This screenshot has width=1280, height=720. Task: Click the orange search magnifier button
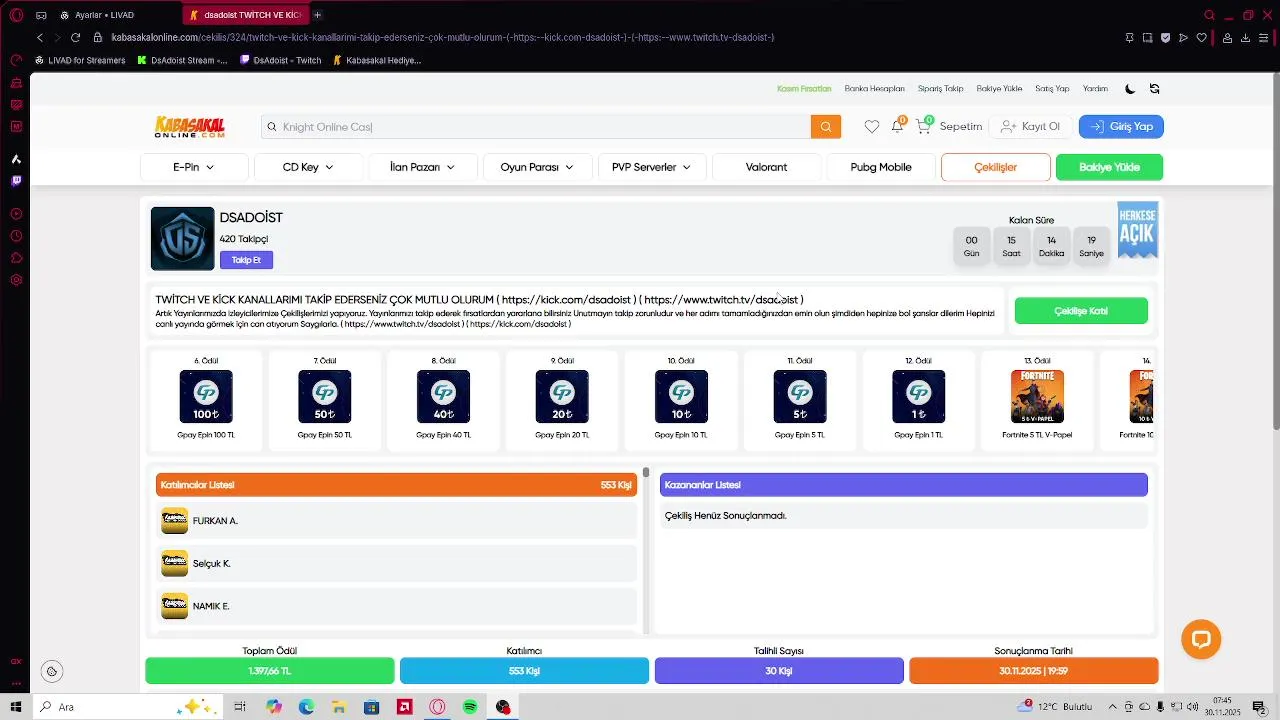coord(826,127)
